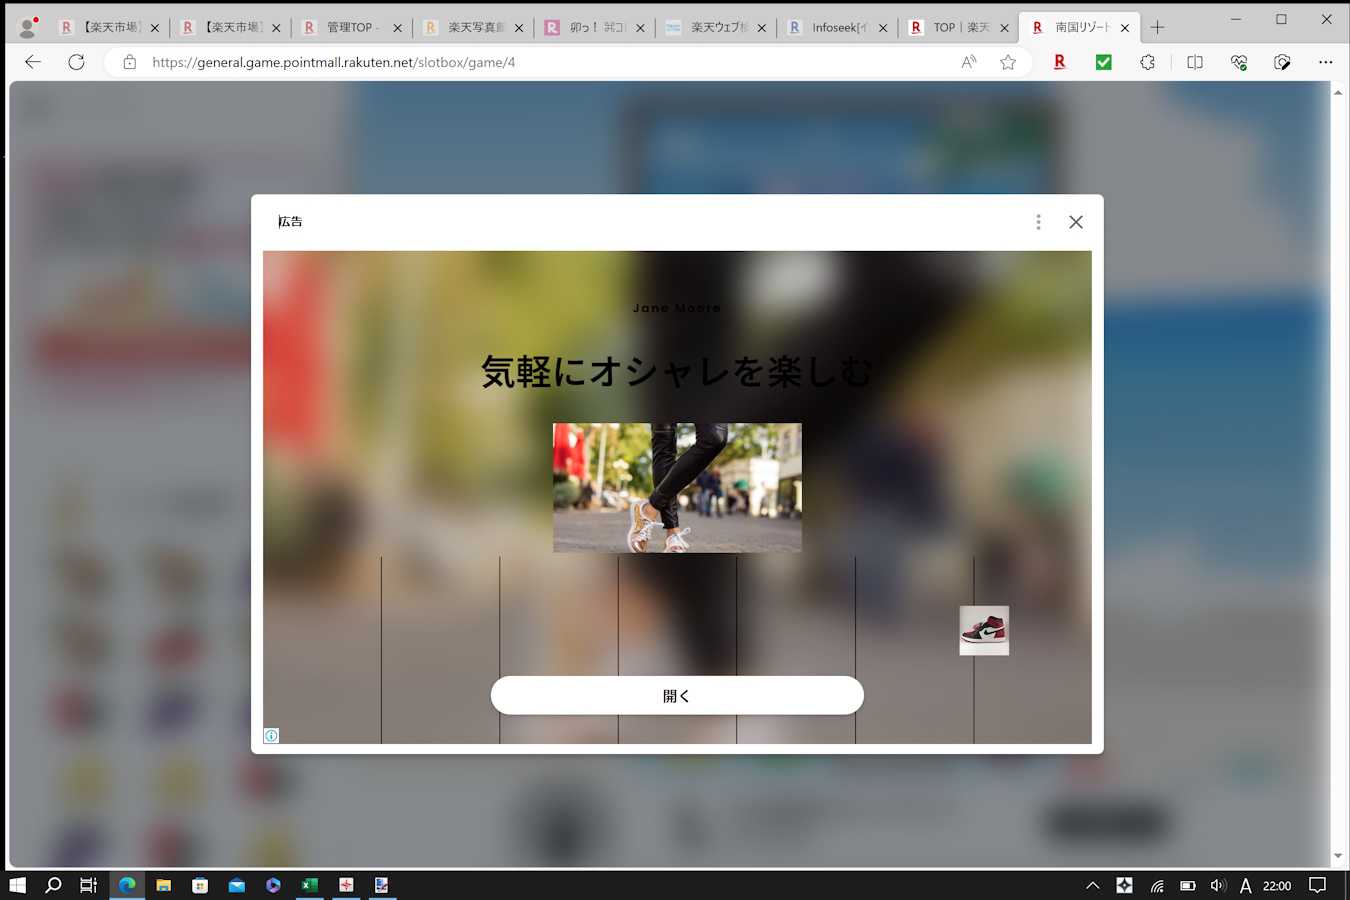
Task: Open a new browser tab
Action: tap(1157, 28)
